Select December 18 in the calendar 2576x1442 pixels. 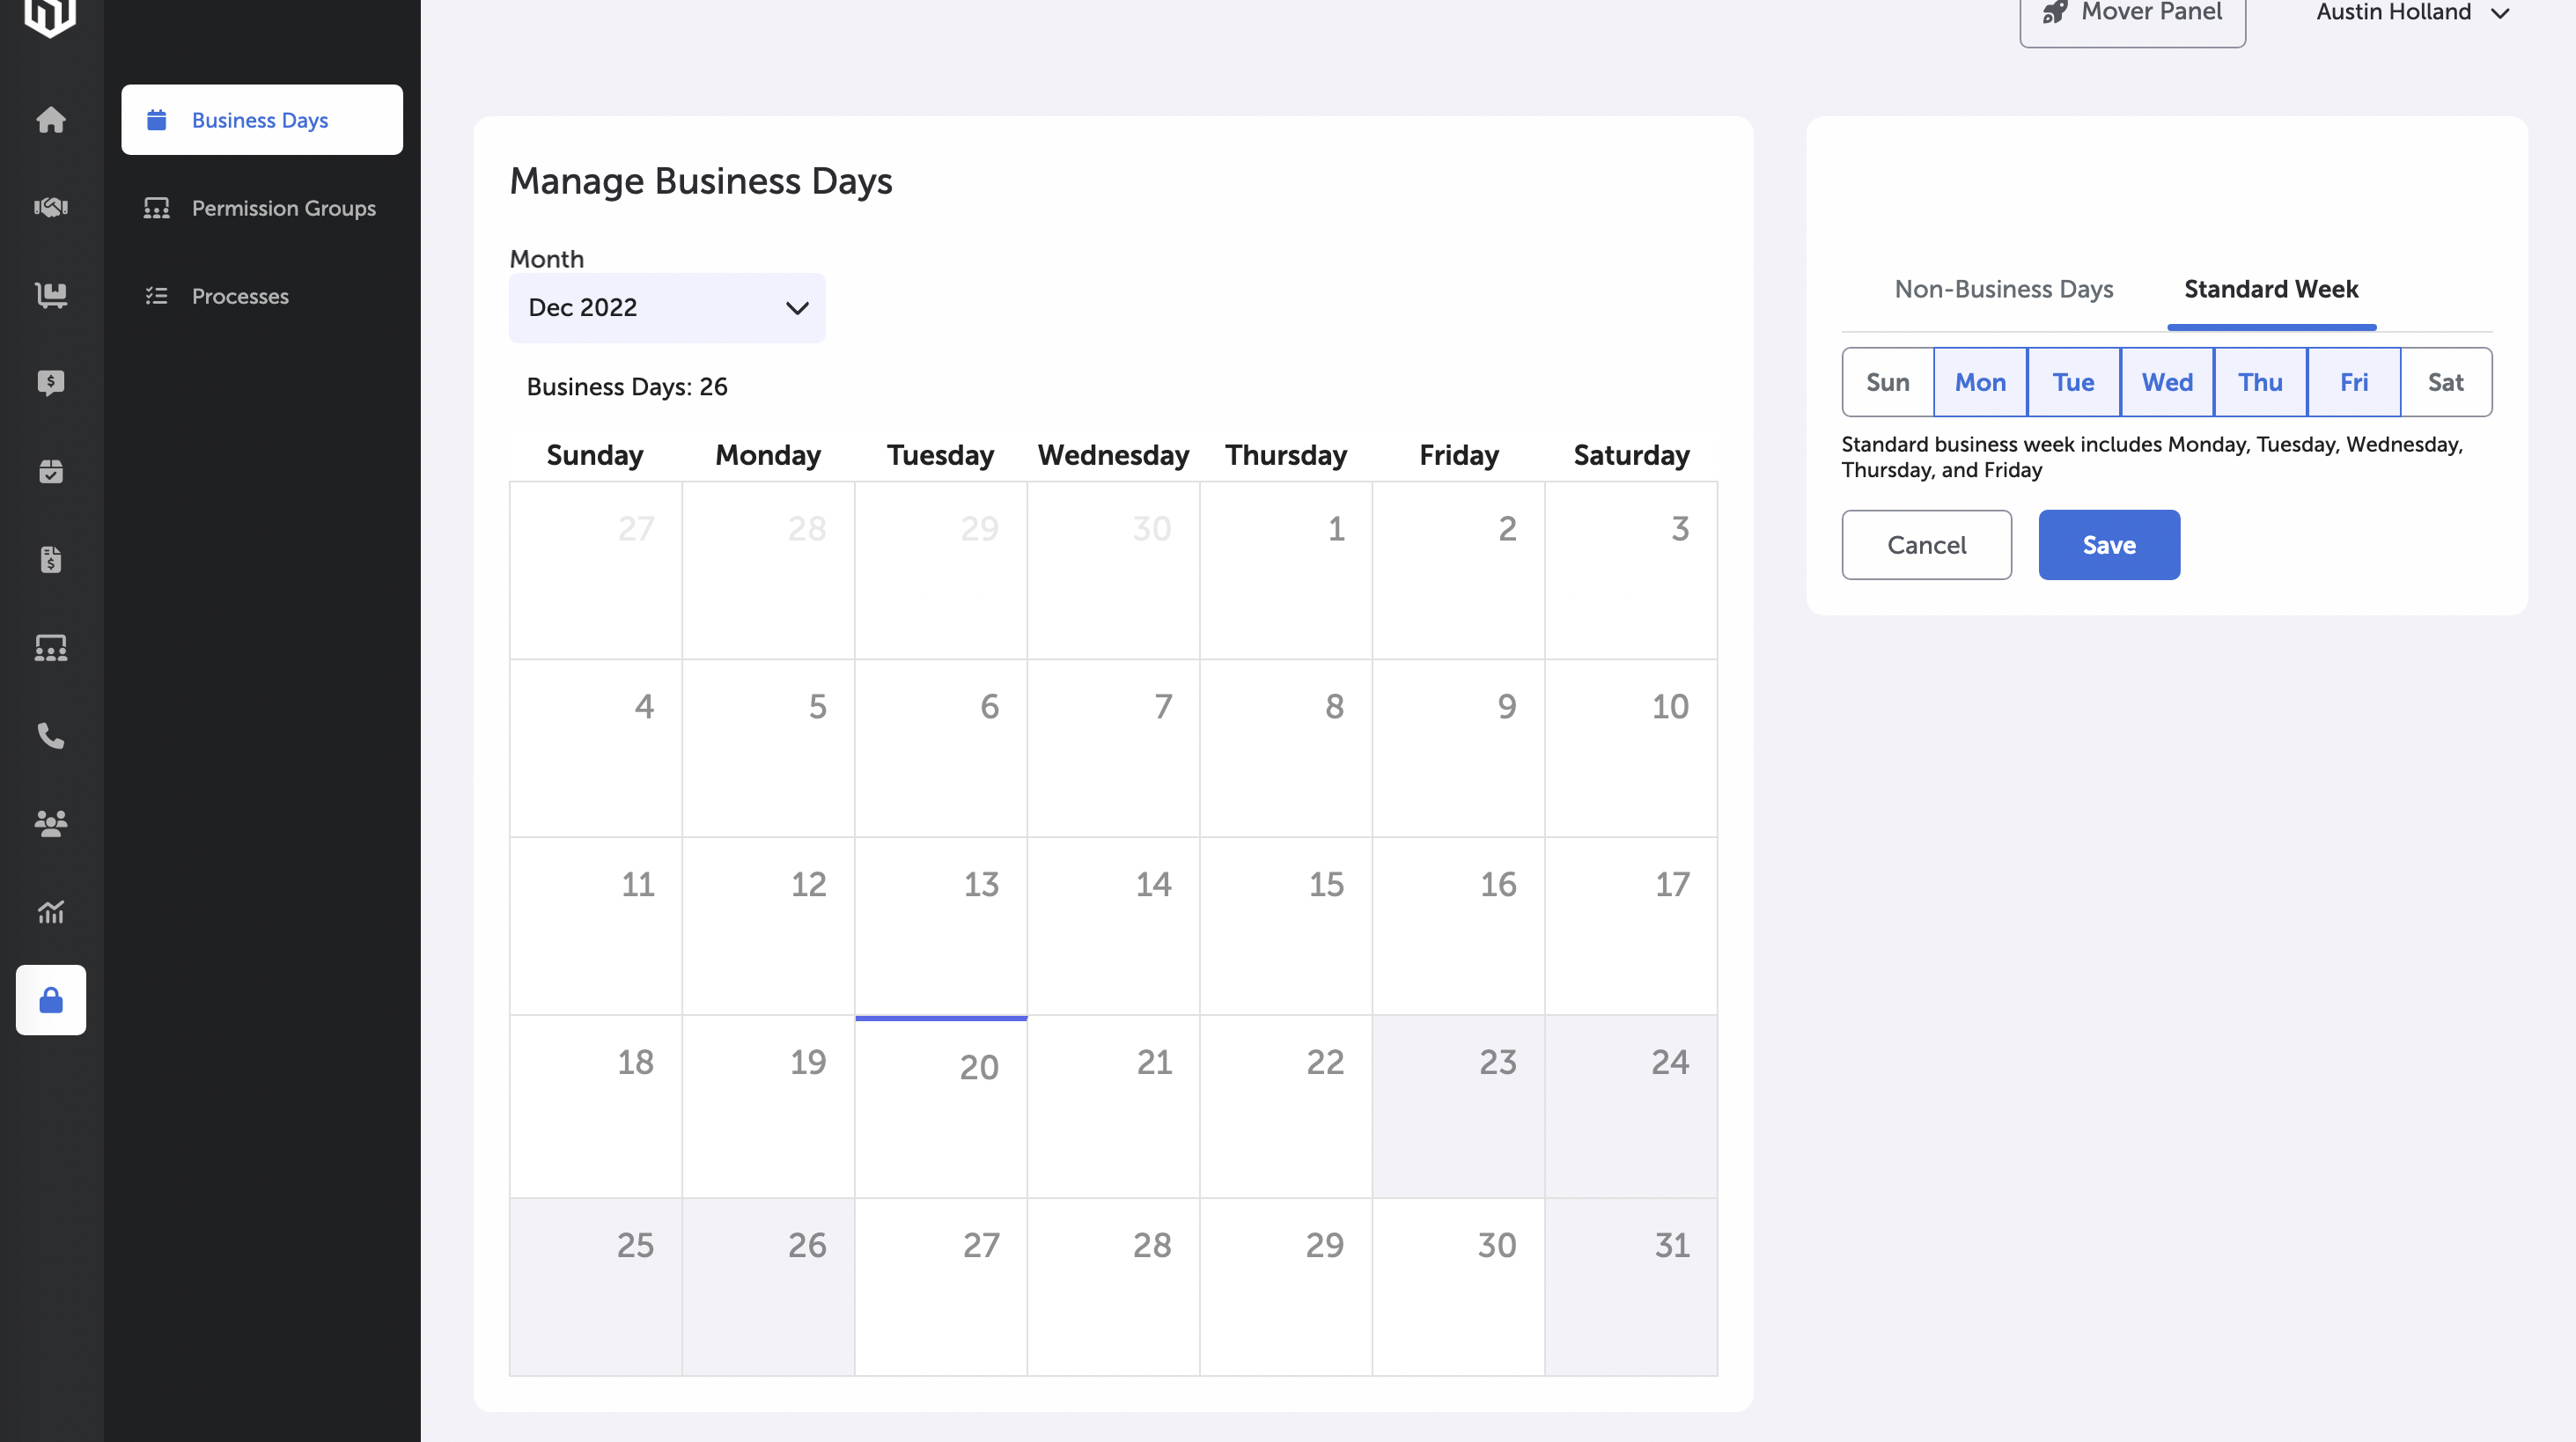pos(595,1107)
